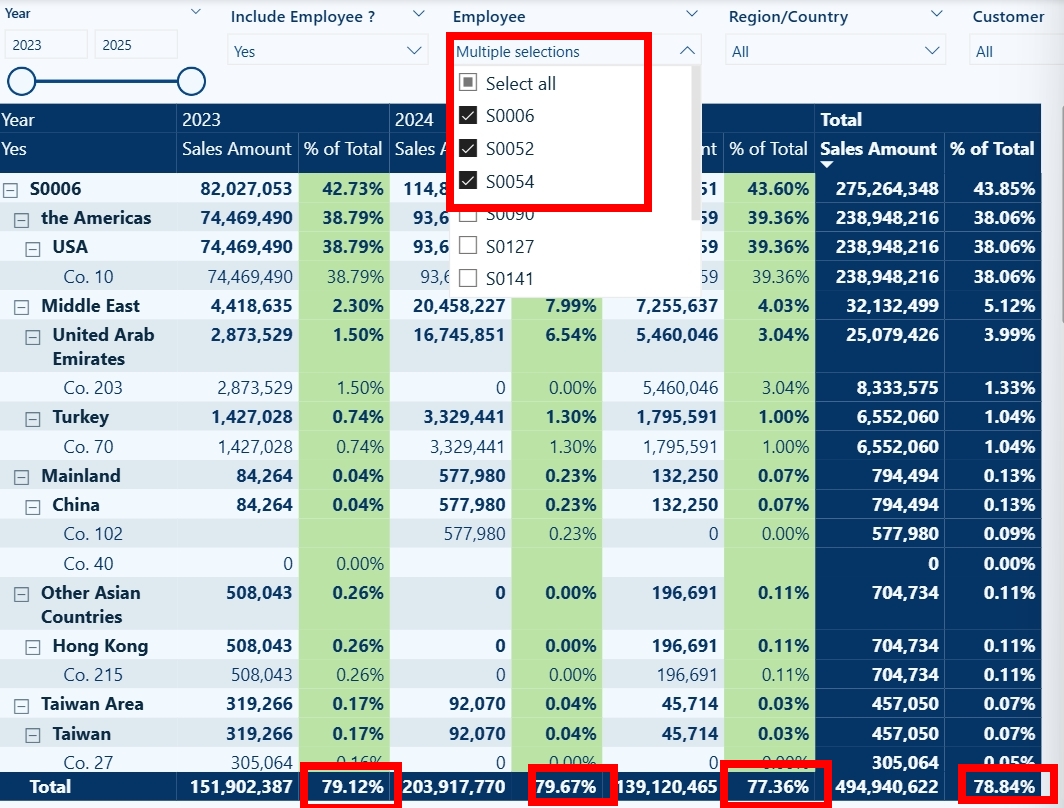Uncheck the S0006 employee checkbox

[x=468, y=115]
